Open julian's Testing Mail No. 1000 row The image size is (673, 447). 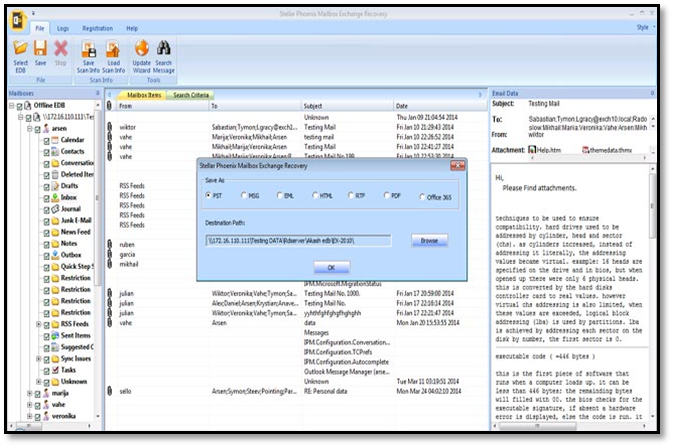click(294, 293)
